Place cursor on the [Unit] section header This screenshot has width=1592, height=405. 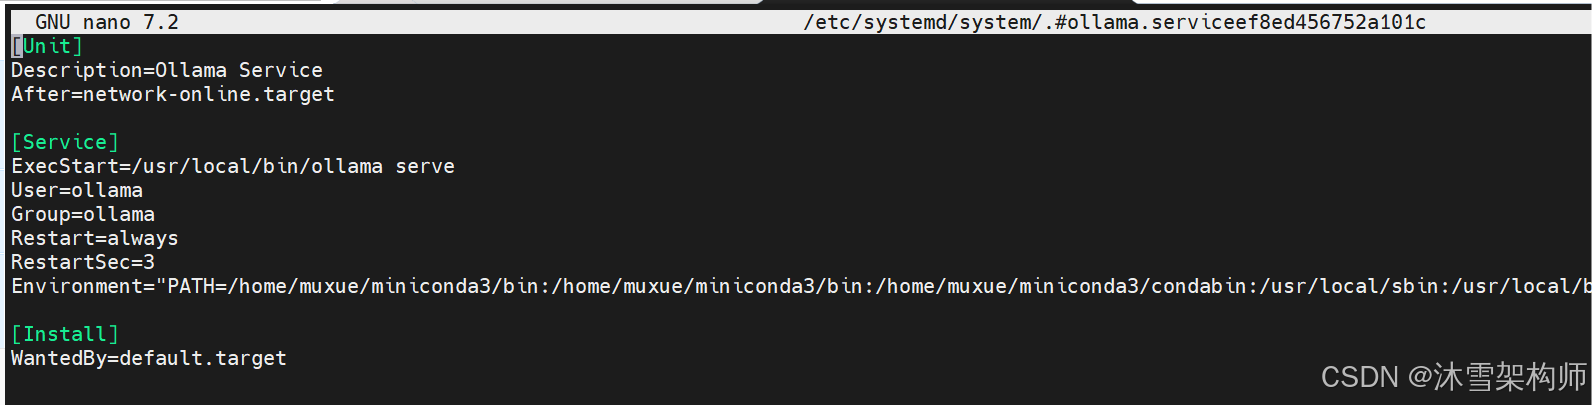(x=47, y=46)
